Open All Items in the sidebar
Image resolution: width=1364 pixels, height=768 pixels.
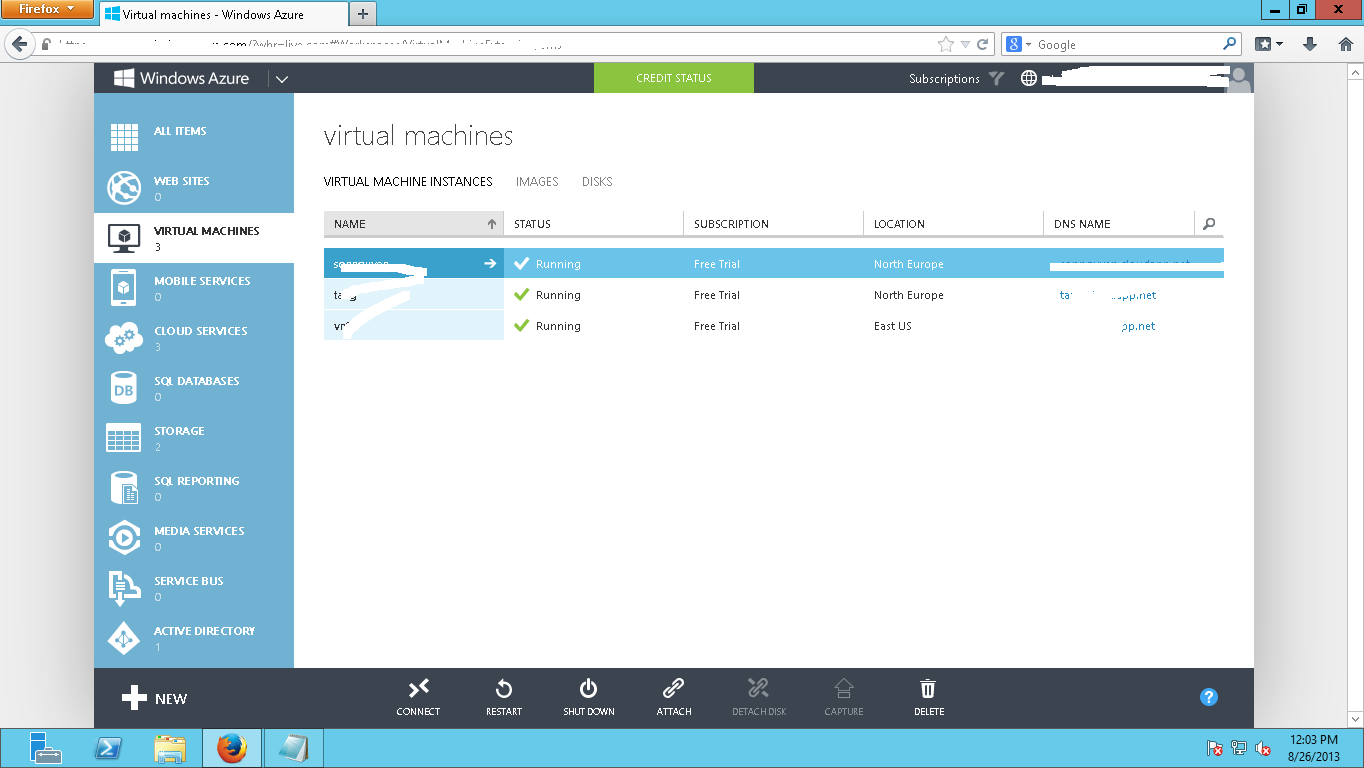tap(194, 137)
